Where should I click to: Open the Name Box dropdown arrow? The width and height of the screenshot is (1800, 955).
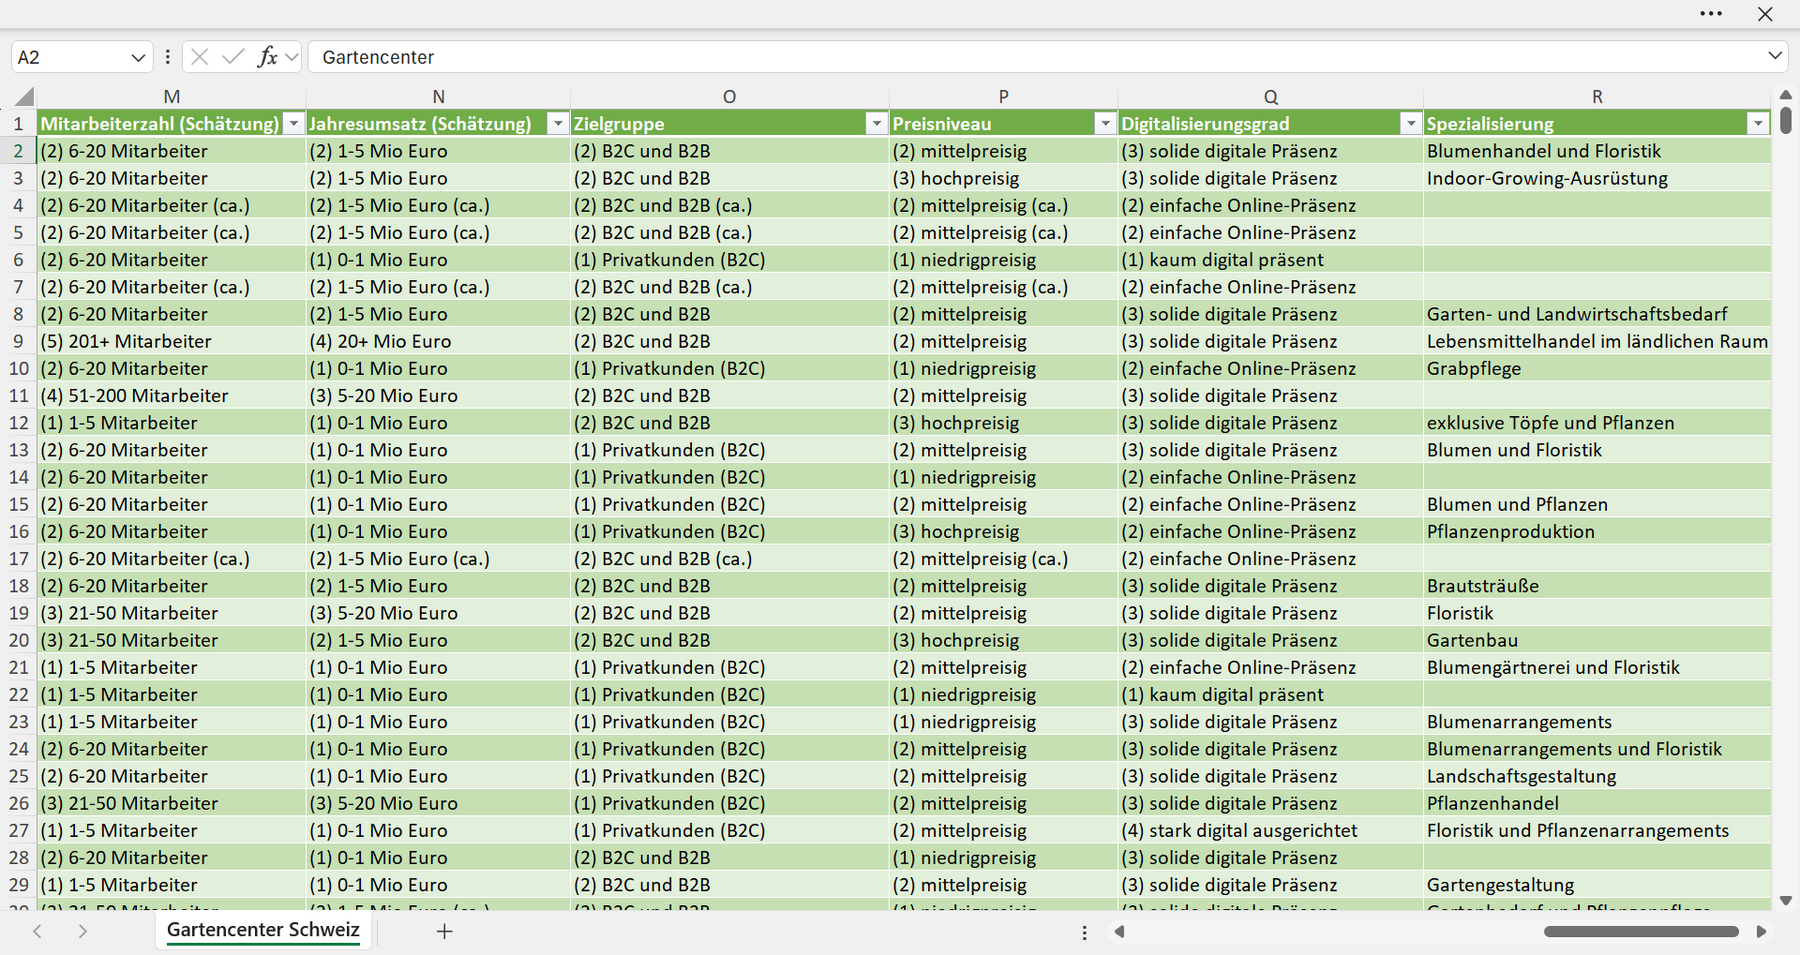coord(138,58)
